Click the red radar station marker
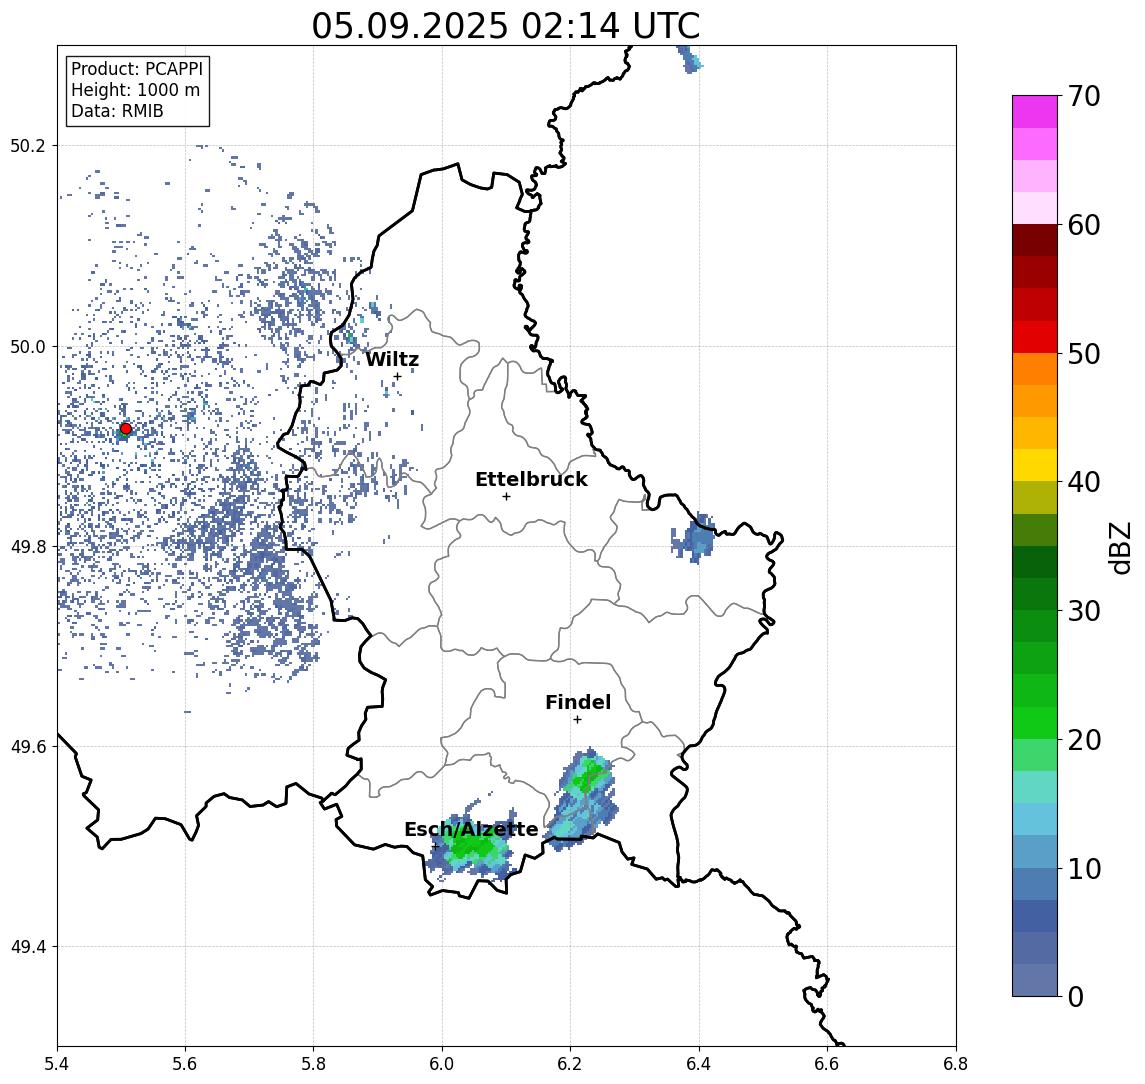This screenshot has height=1084, width=1145. (126, 429)
